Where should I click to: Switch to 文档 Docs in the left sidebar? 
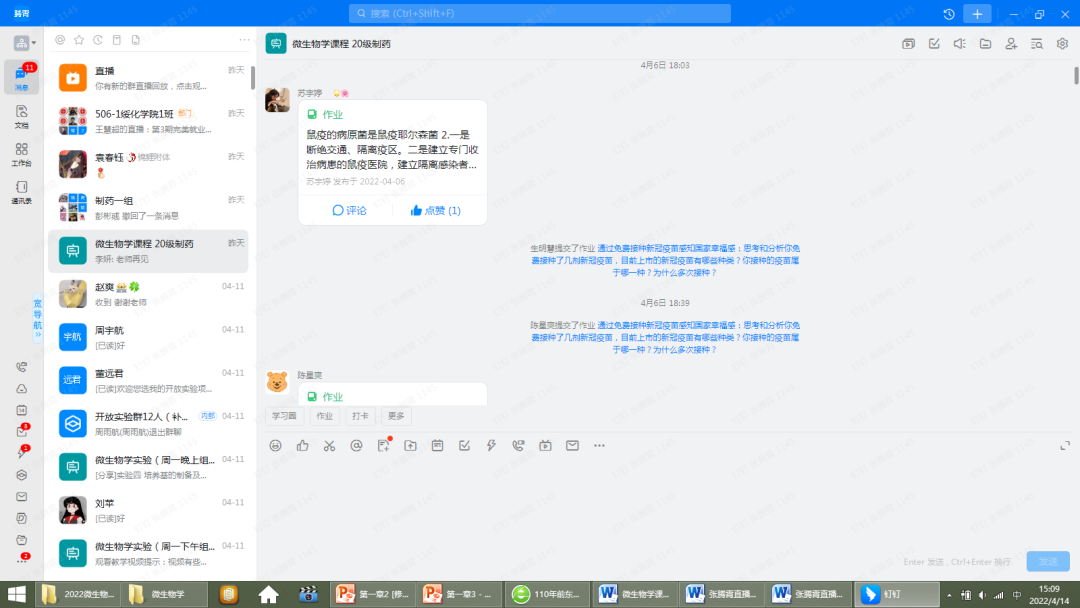pos(20,113)
